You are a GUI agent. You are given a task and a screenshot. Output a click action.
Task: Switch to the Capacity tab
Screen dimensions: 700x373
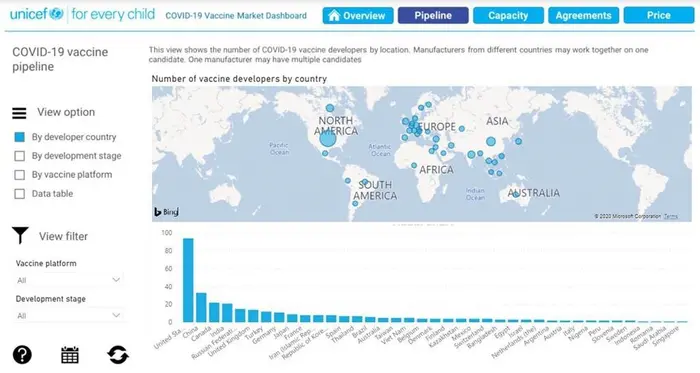coord(508,15)
